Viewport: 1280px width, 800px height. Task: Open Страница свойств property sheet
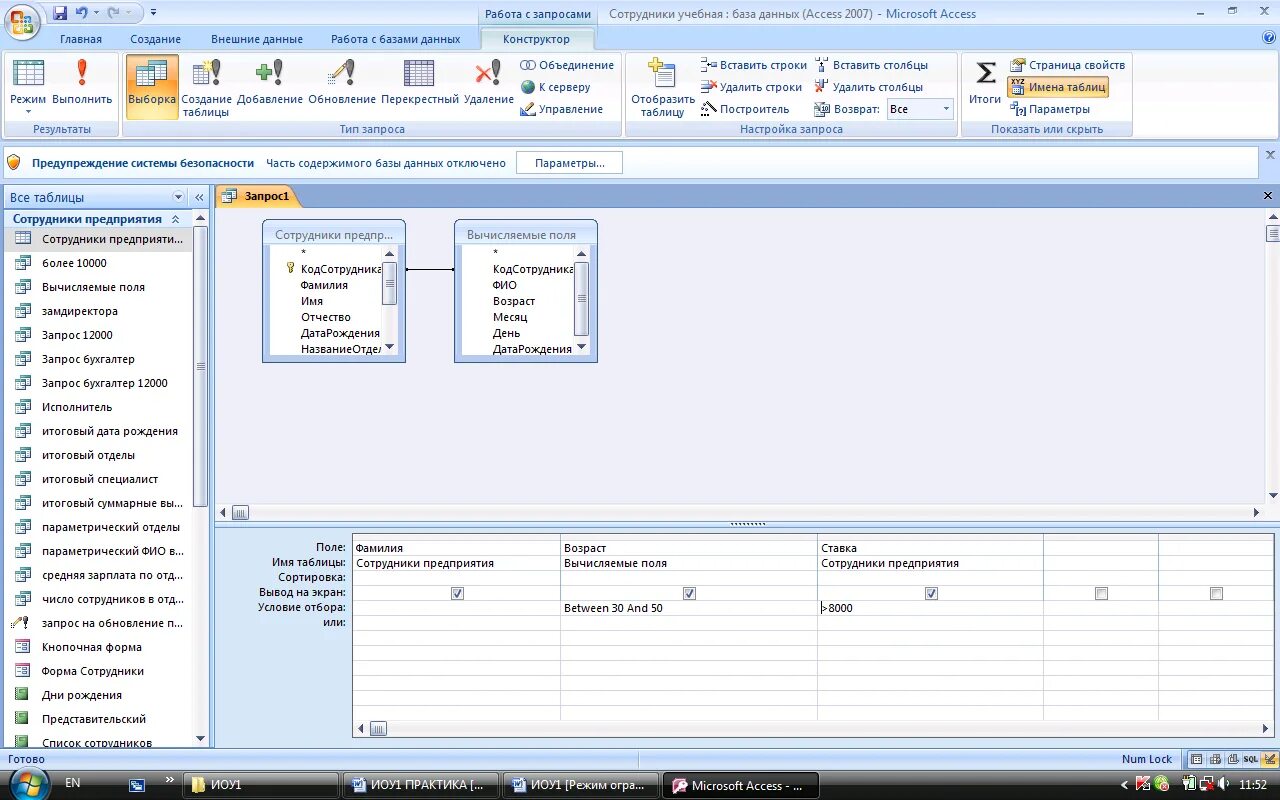pos(1067,65)
